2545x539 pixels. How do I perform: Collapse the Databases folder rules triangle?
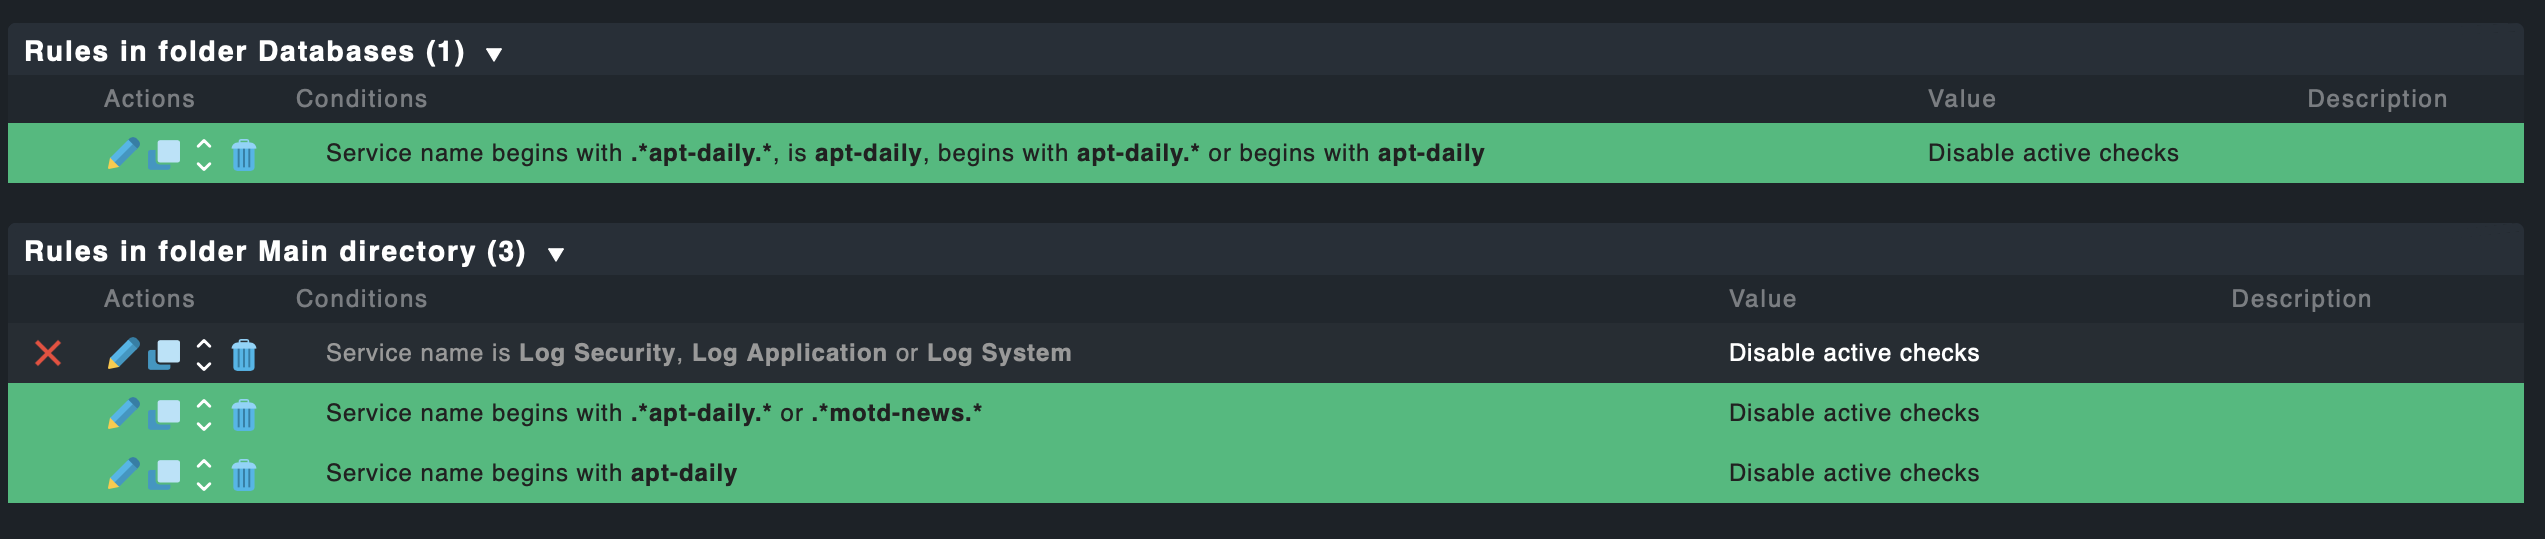494,54
